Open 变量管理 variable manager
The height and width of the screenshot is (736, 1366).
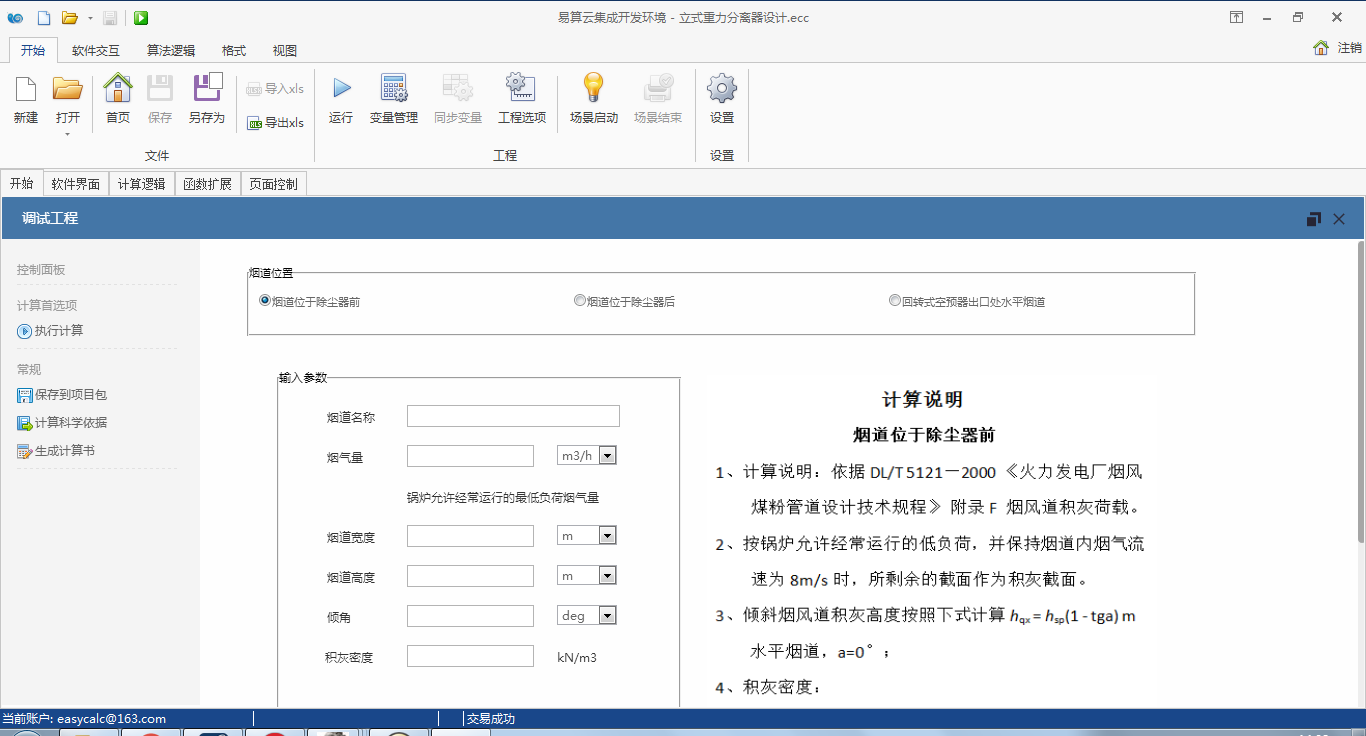point(393,90)
